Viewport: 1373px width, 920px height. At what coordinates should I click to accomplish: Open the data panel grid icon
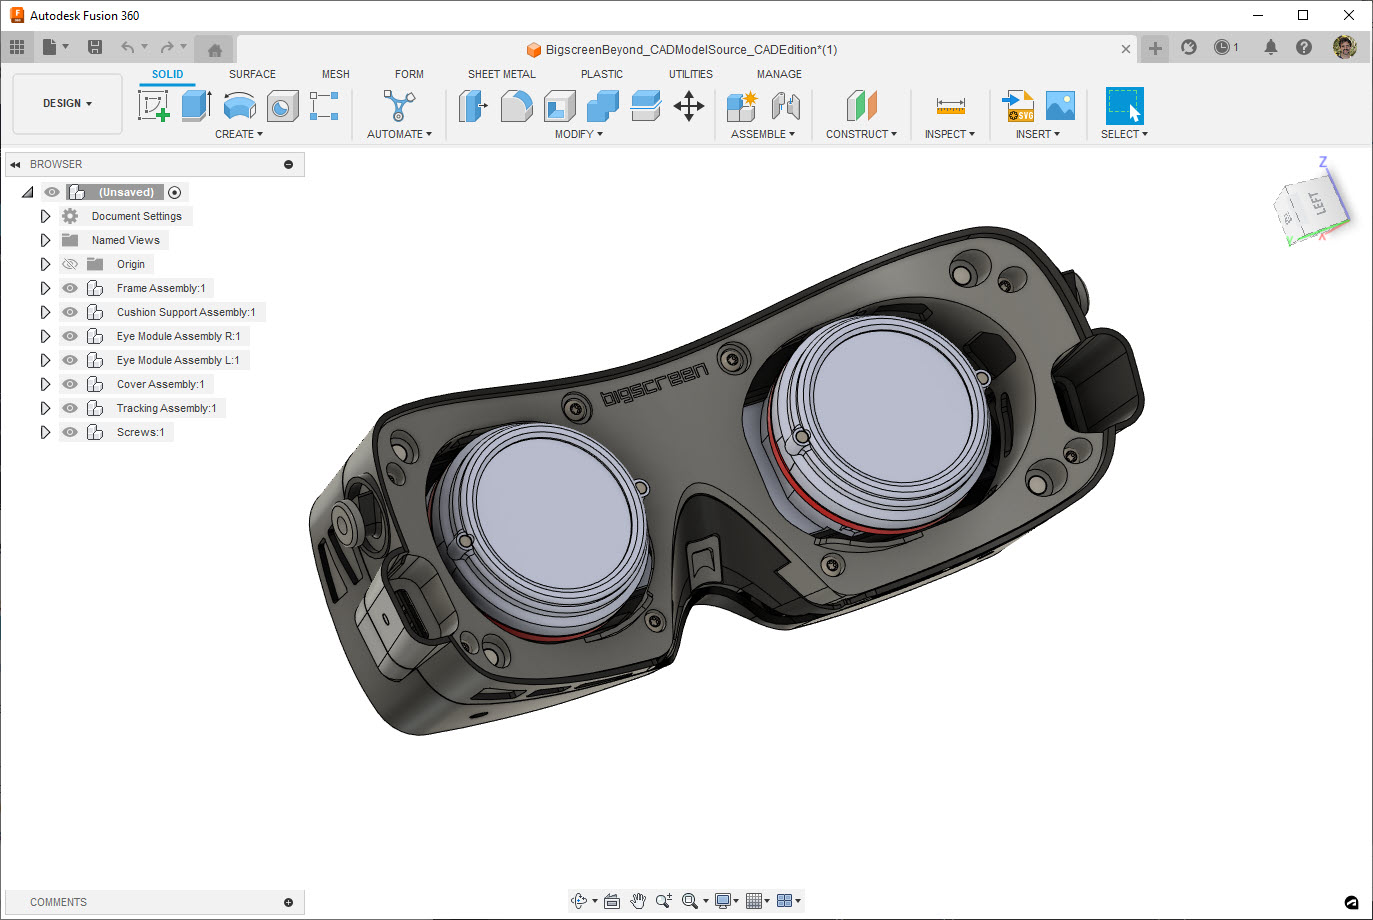pyautogui.click(x=17, y=47)
